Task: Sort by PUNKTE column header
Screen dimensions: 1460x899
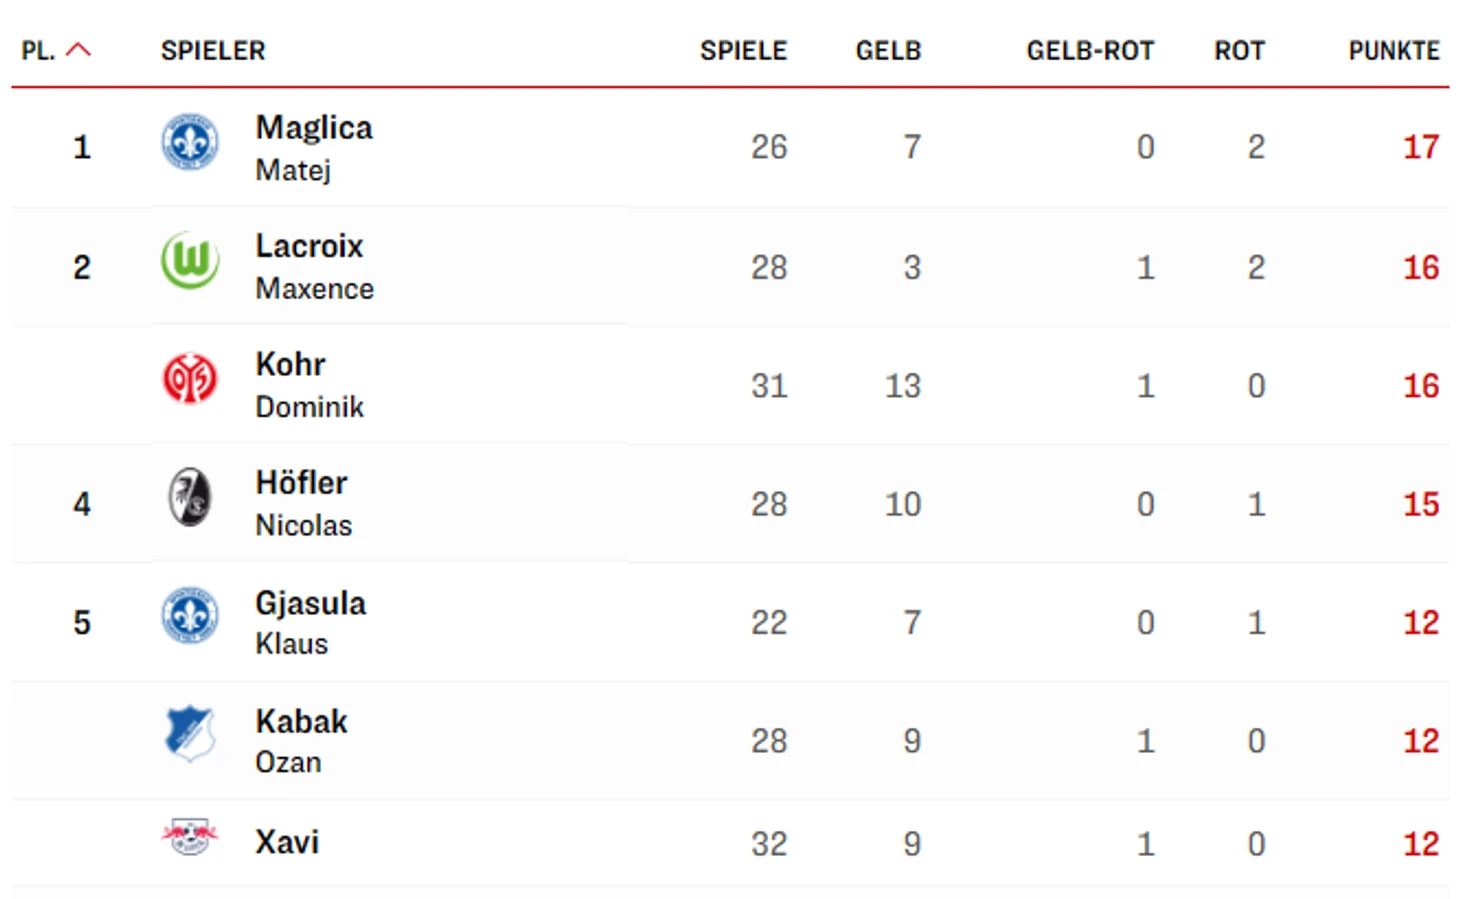Action: pyautogui.click(x=1393, y=51)
